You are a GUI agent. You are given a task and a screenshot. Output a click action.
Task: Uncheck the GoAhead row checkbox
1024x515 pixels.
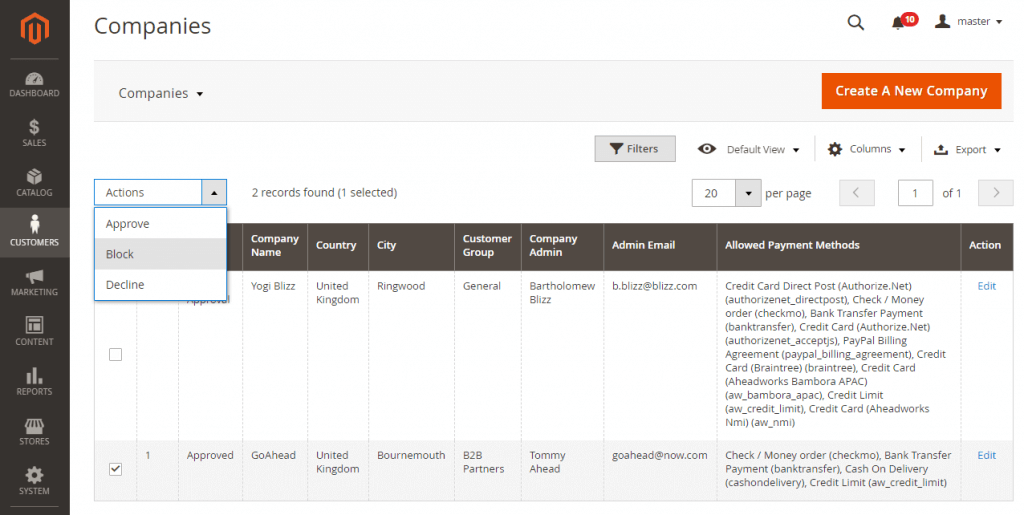[x=115, y=469]
